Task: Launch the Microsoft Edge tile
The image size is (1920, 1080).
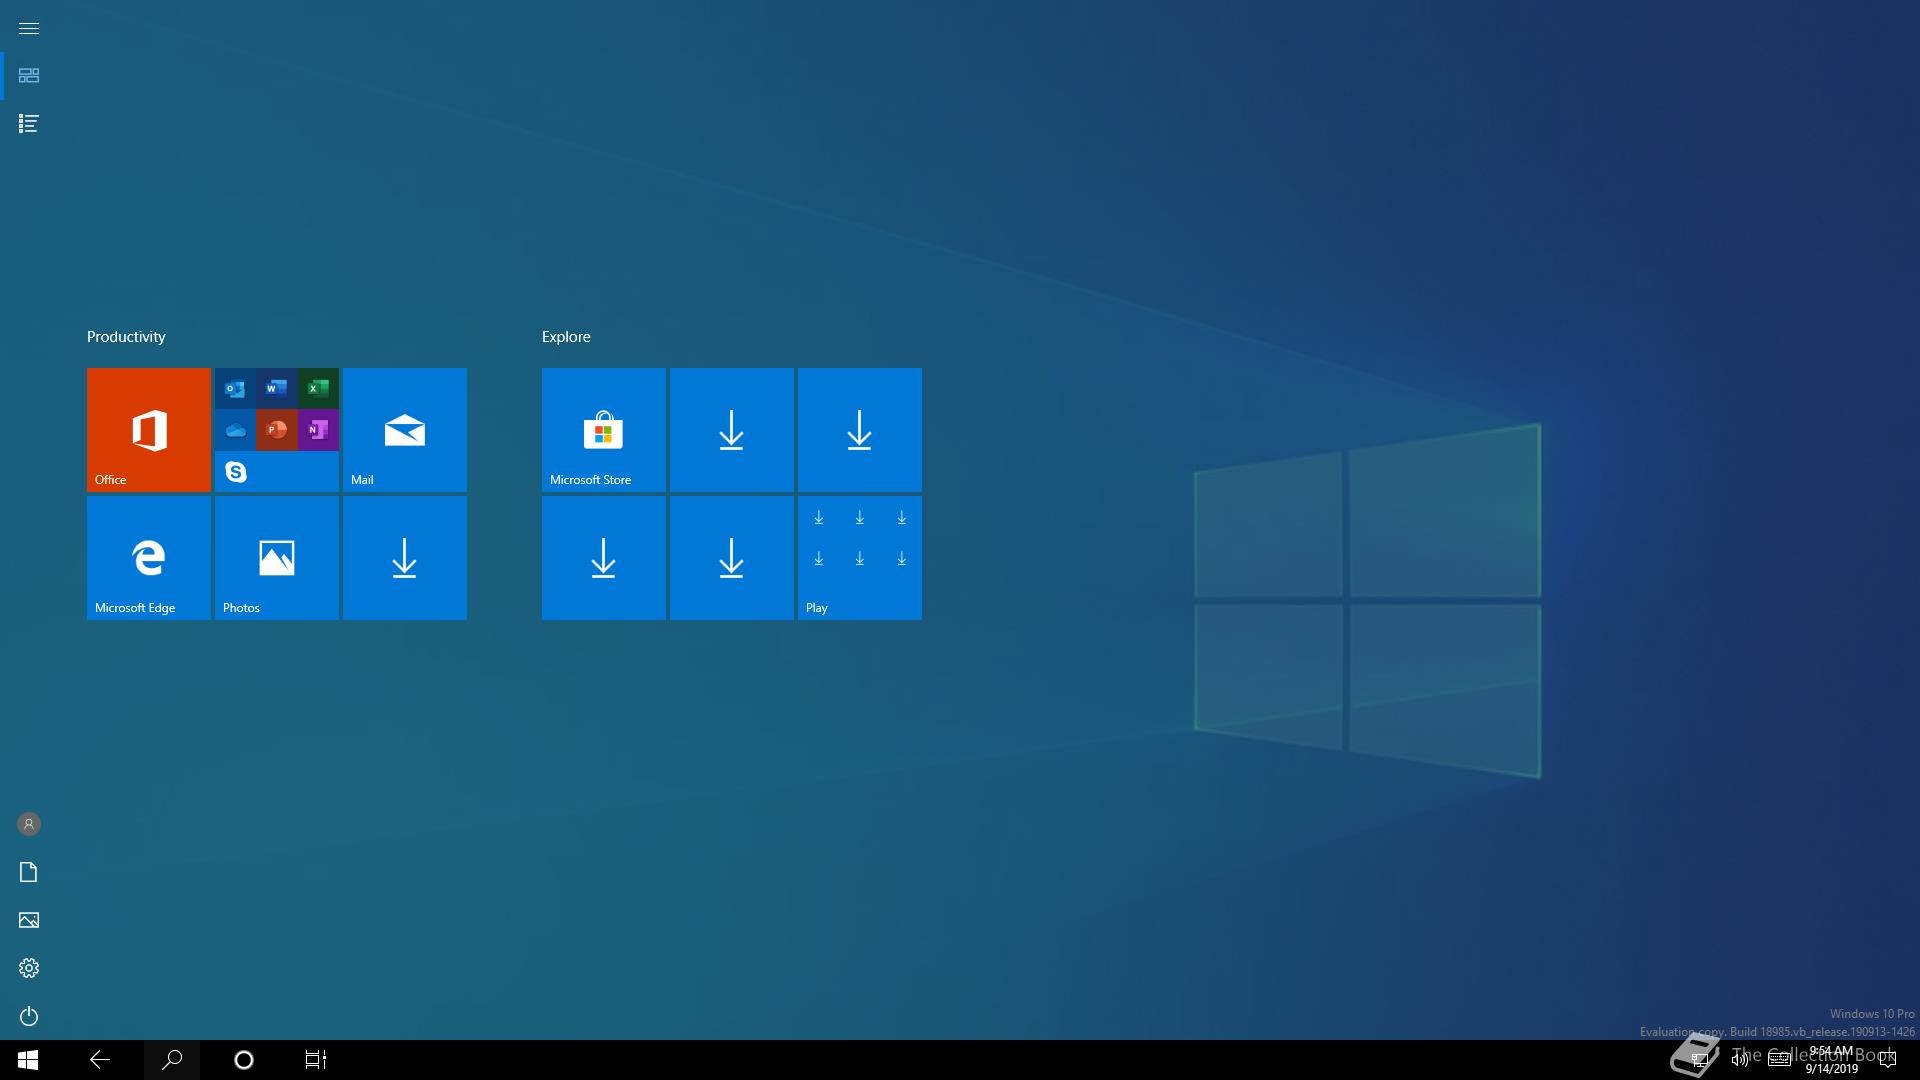Action: (149, 558)
